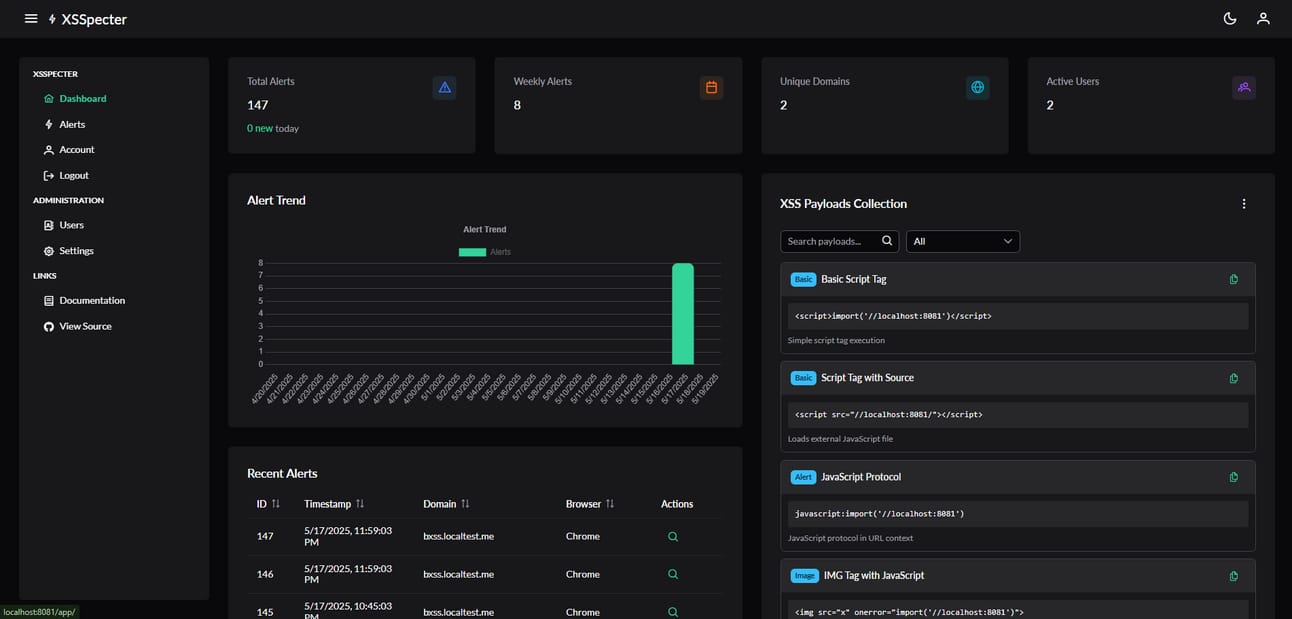The height and width of the screenshot is (619, 1292).
Task: Open Account in the sidebar
Action: click(69, 150)
